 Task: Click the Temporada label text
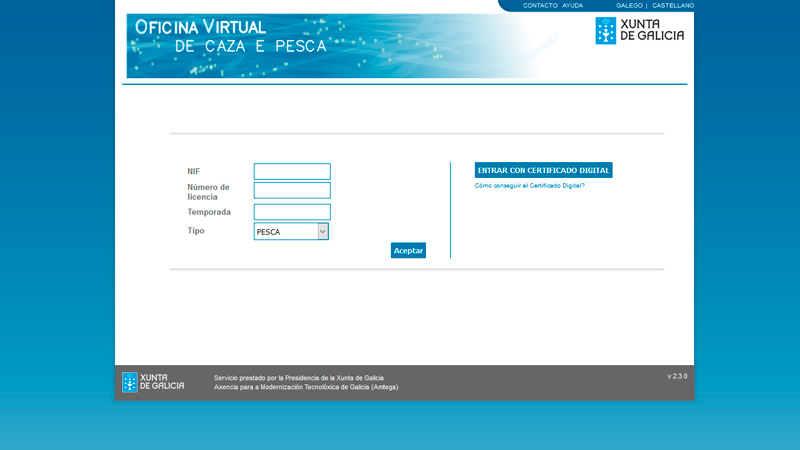pos(209,212)
